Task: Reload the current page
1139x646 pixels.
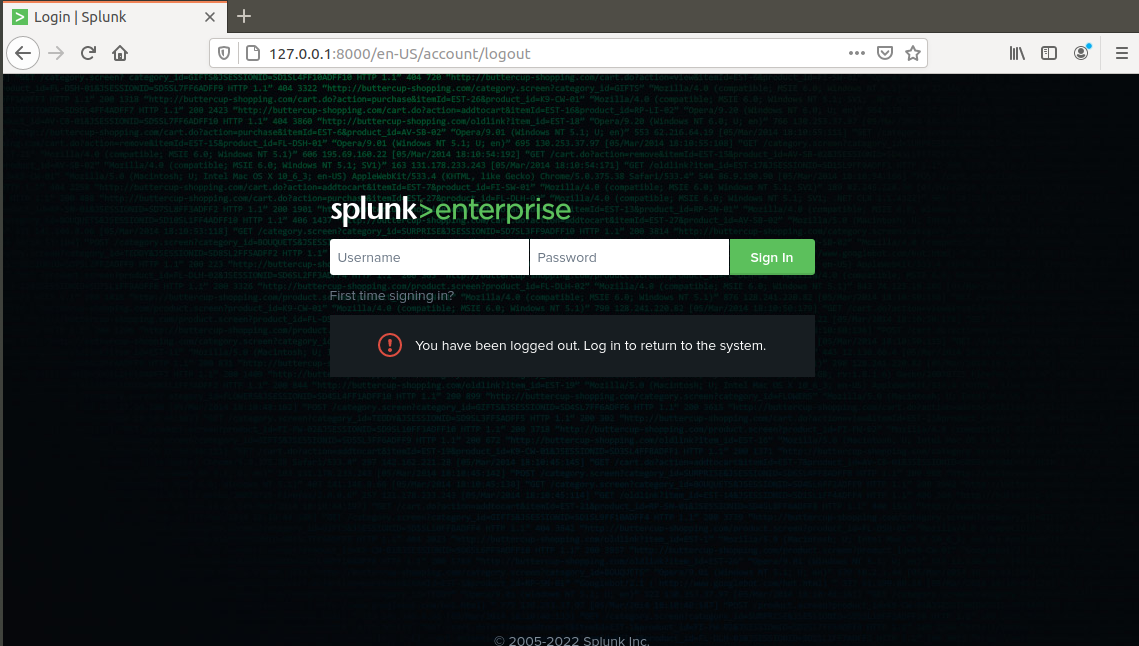Action: coord(89,53)
